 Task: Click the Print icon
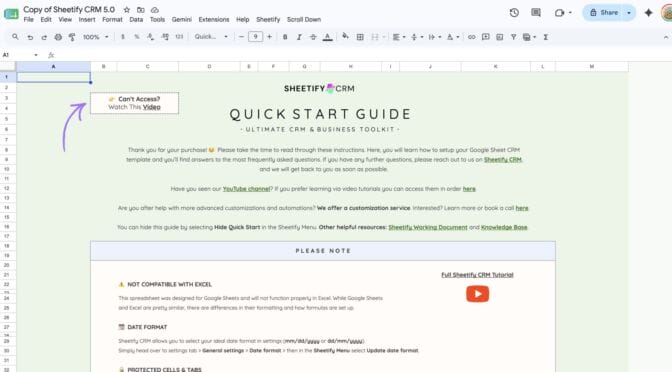(x=58, y=37)
